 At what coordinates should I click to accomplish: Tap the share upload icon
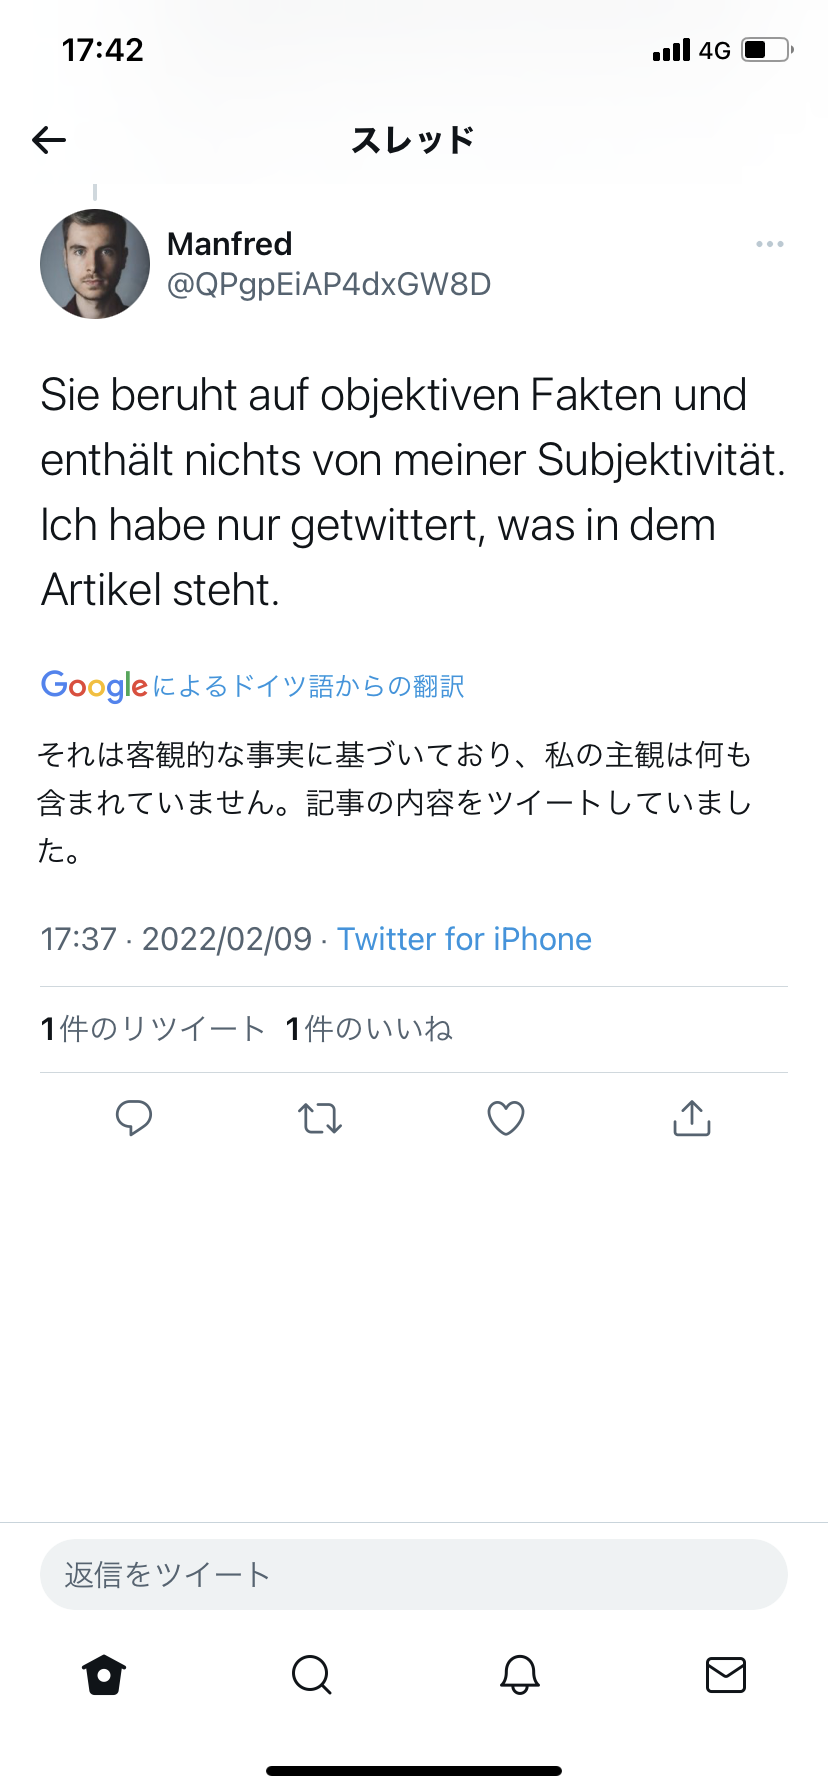click(x=692, y=1118)
